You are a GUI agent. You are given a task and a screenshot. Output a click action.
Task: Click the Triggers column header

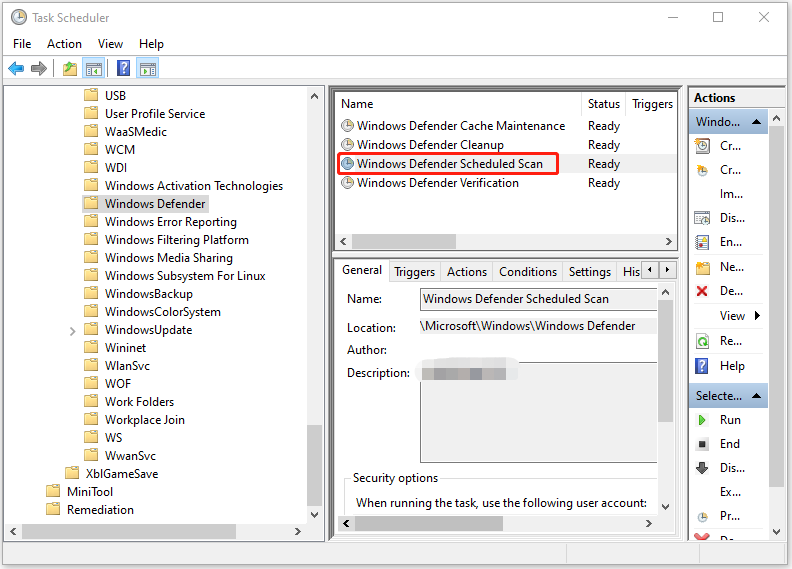pos(651,104)
